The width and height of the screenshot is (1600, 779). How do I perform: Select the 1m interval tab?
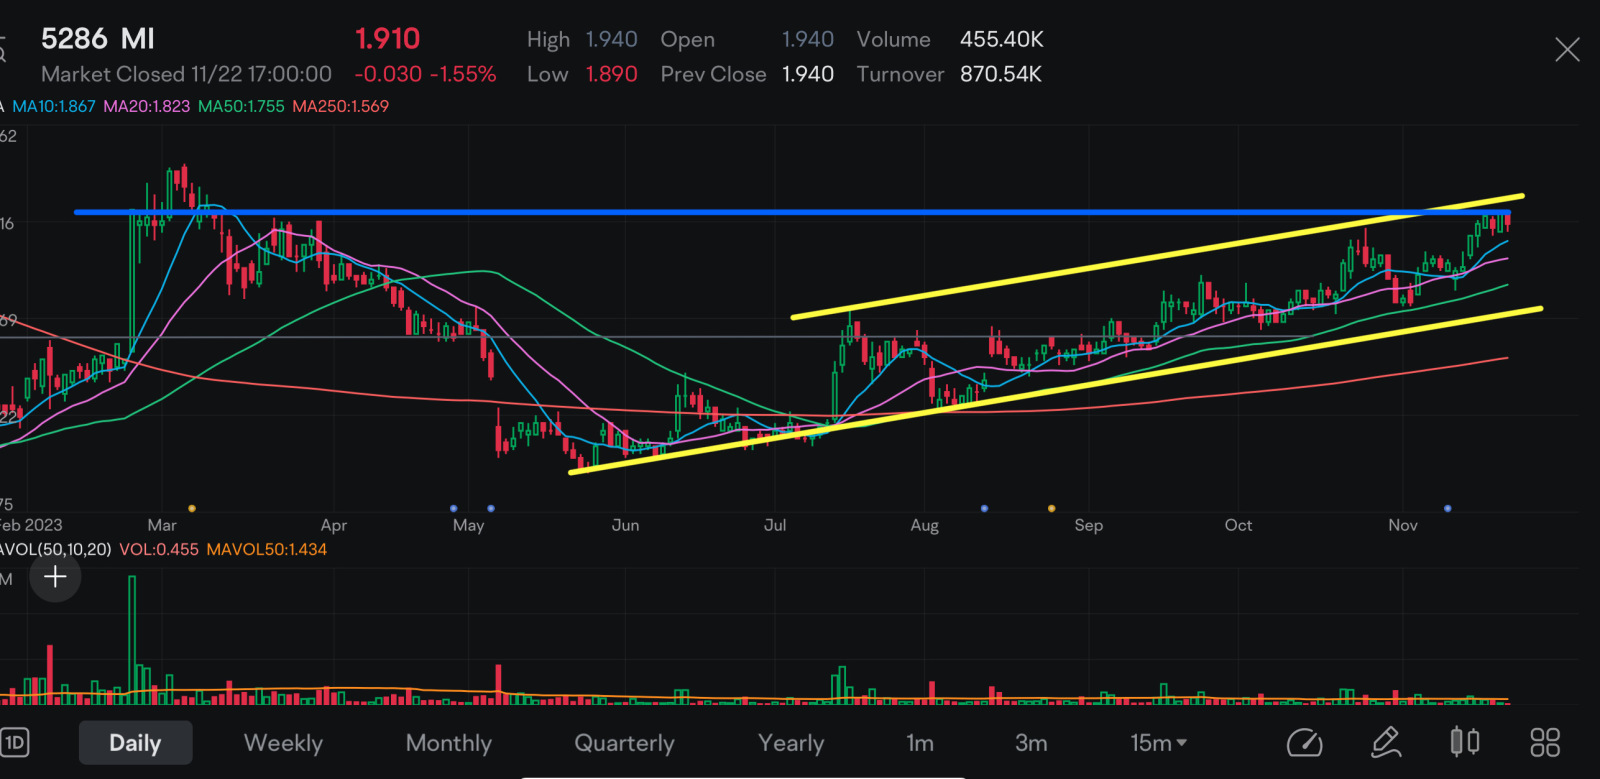pyautogui.click(x=920, y=743)
